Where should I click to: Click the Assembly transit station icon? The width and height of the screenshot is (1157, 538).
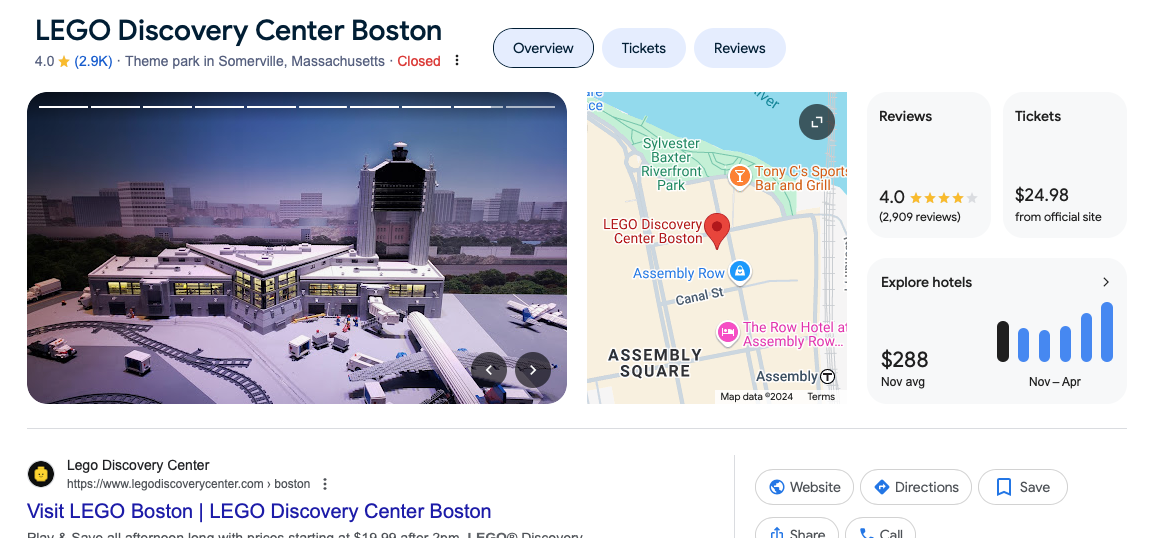pyautogui.click(x=828, y=376)
